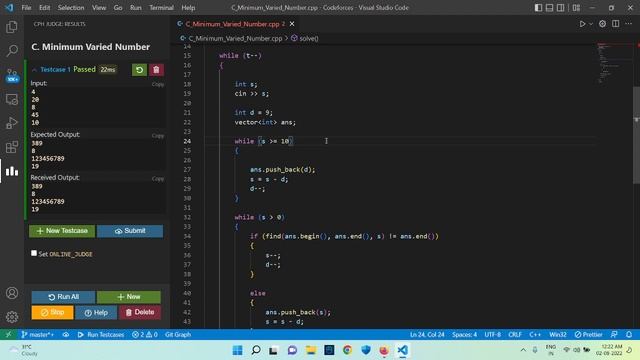Copy the Received Output
The height and width of the screenshot is (360, 640).
158,179
